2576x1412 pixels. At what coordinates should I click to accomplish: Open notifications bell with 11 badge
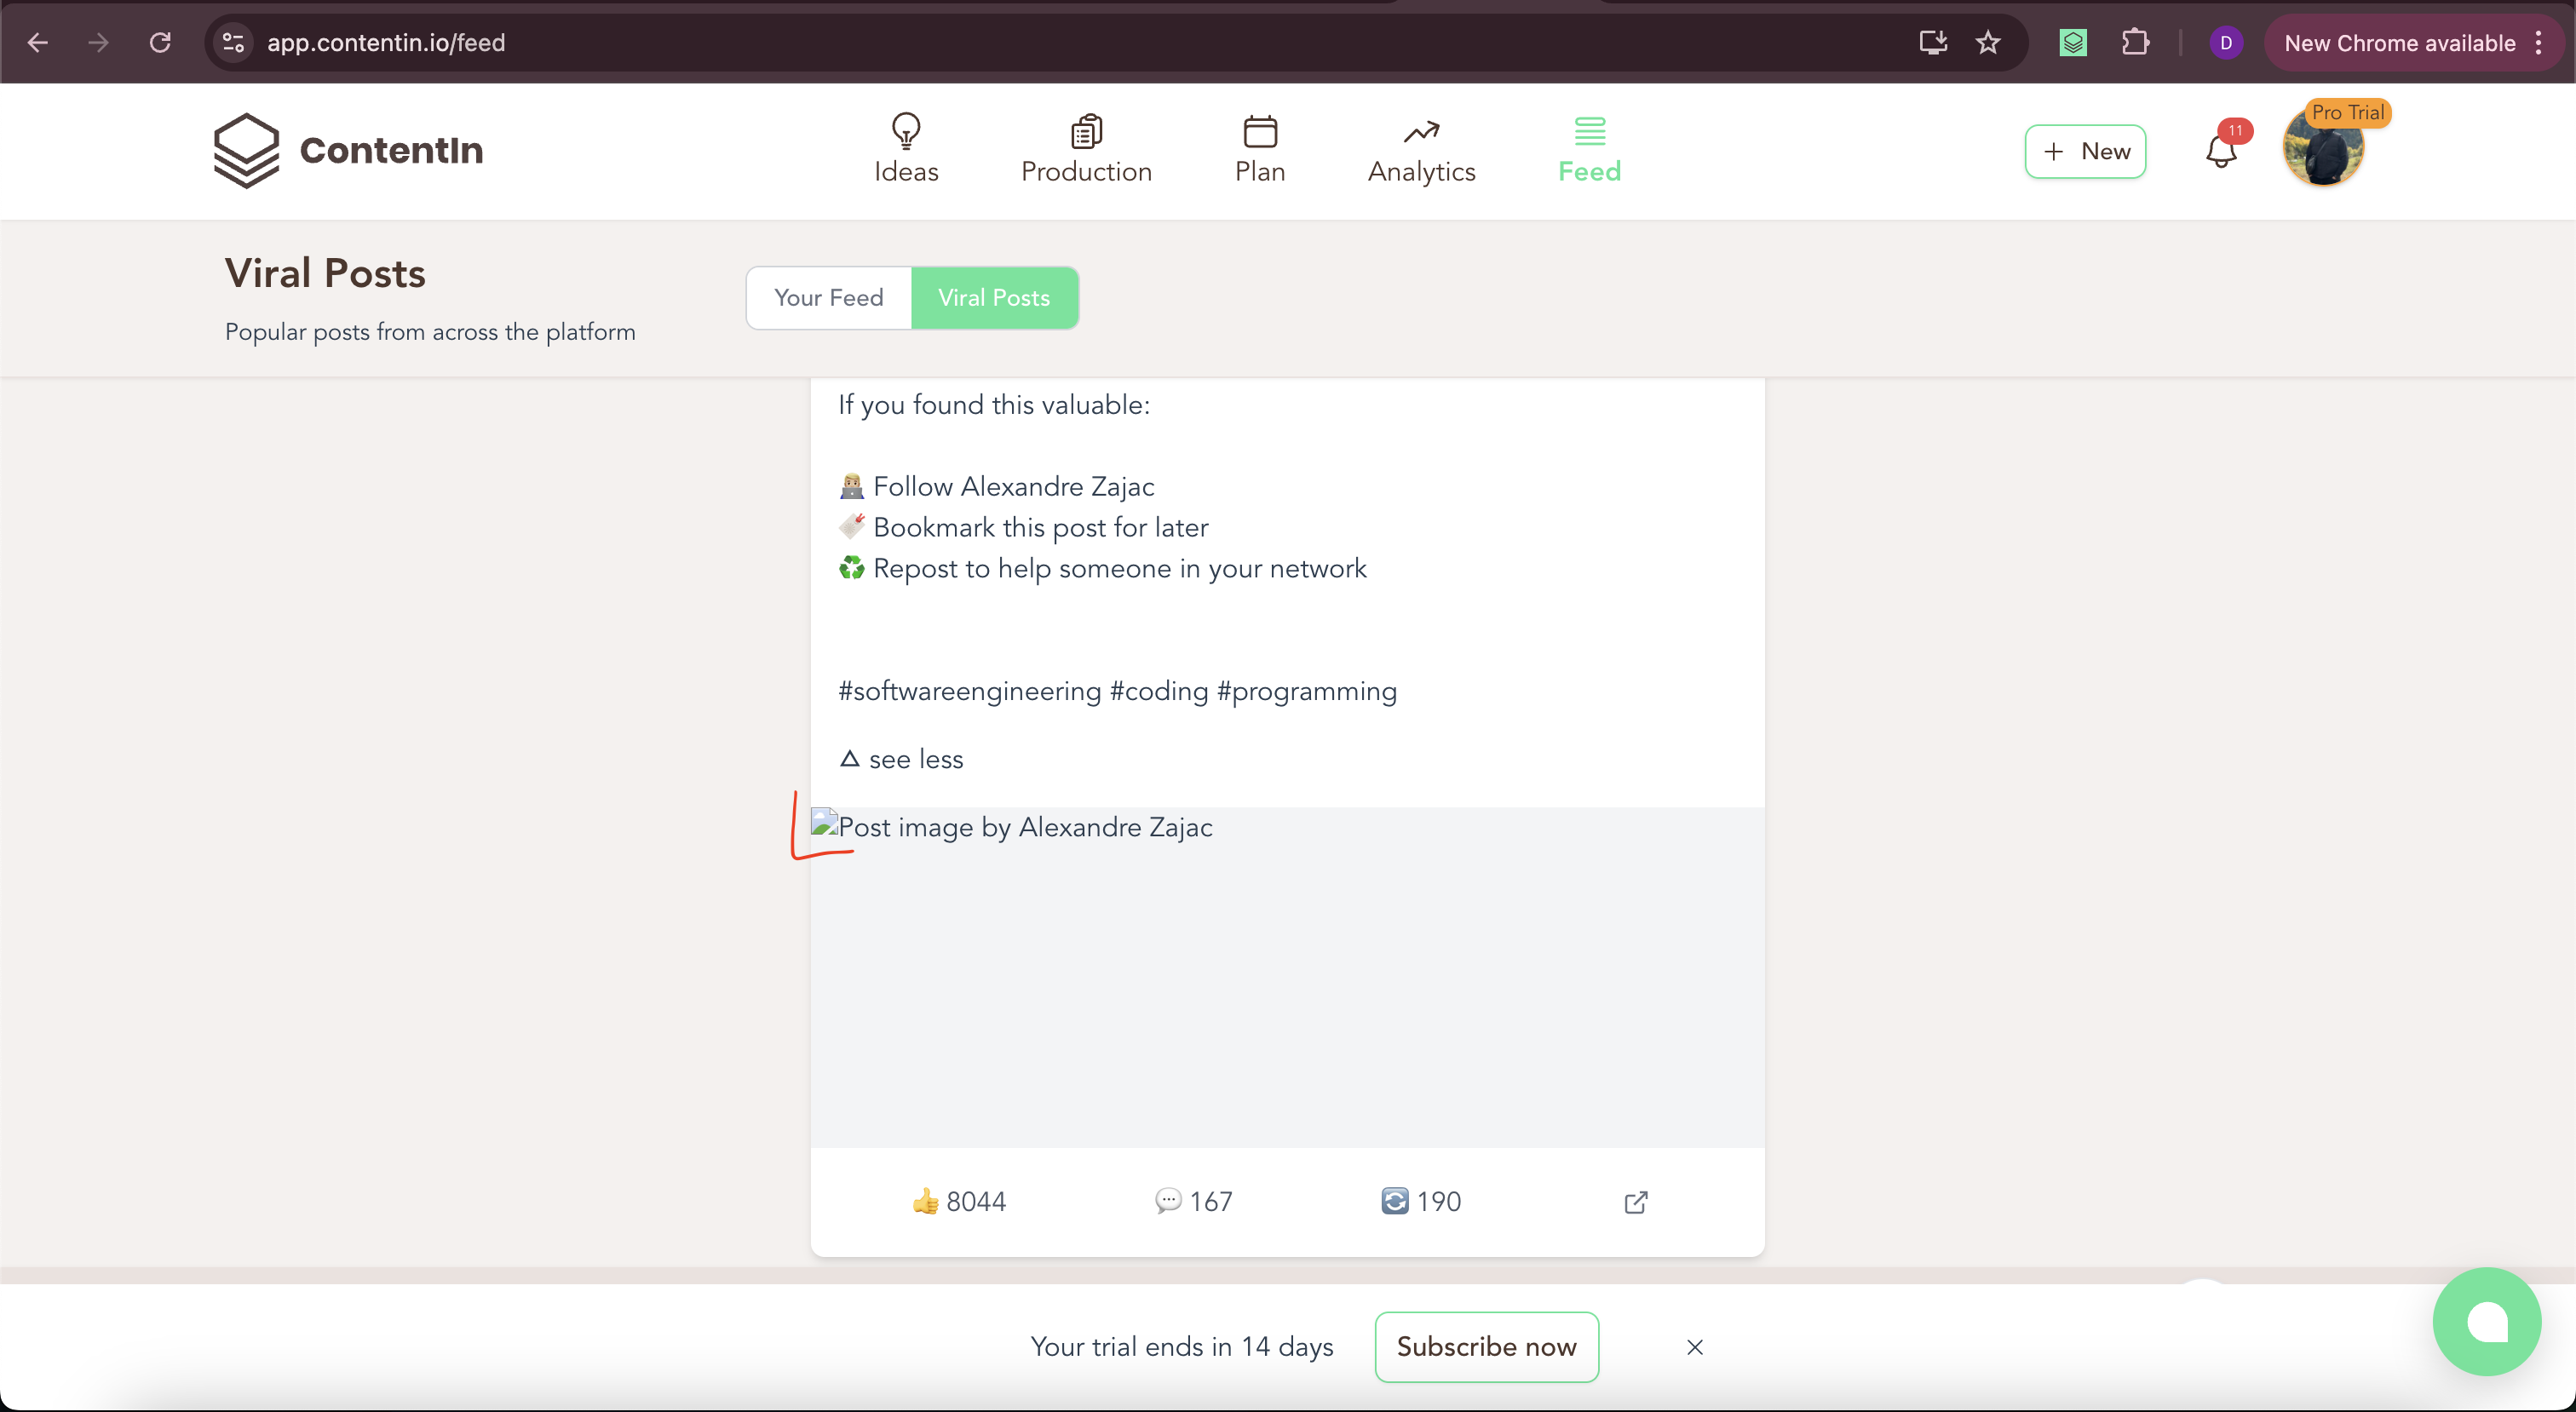2222,150
